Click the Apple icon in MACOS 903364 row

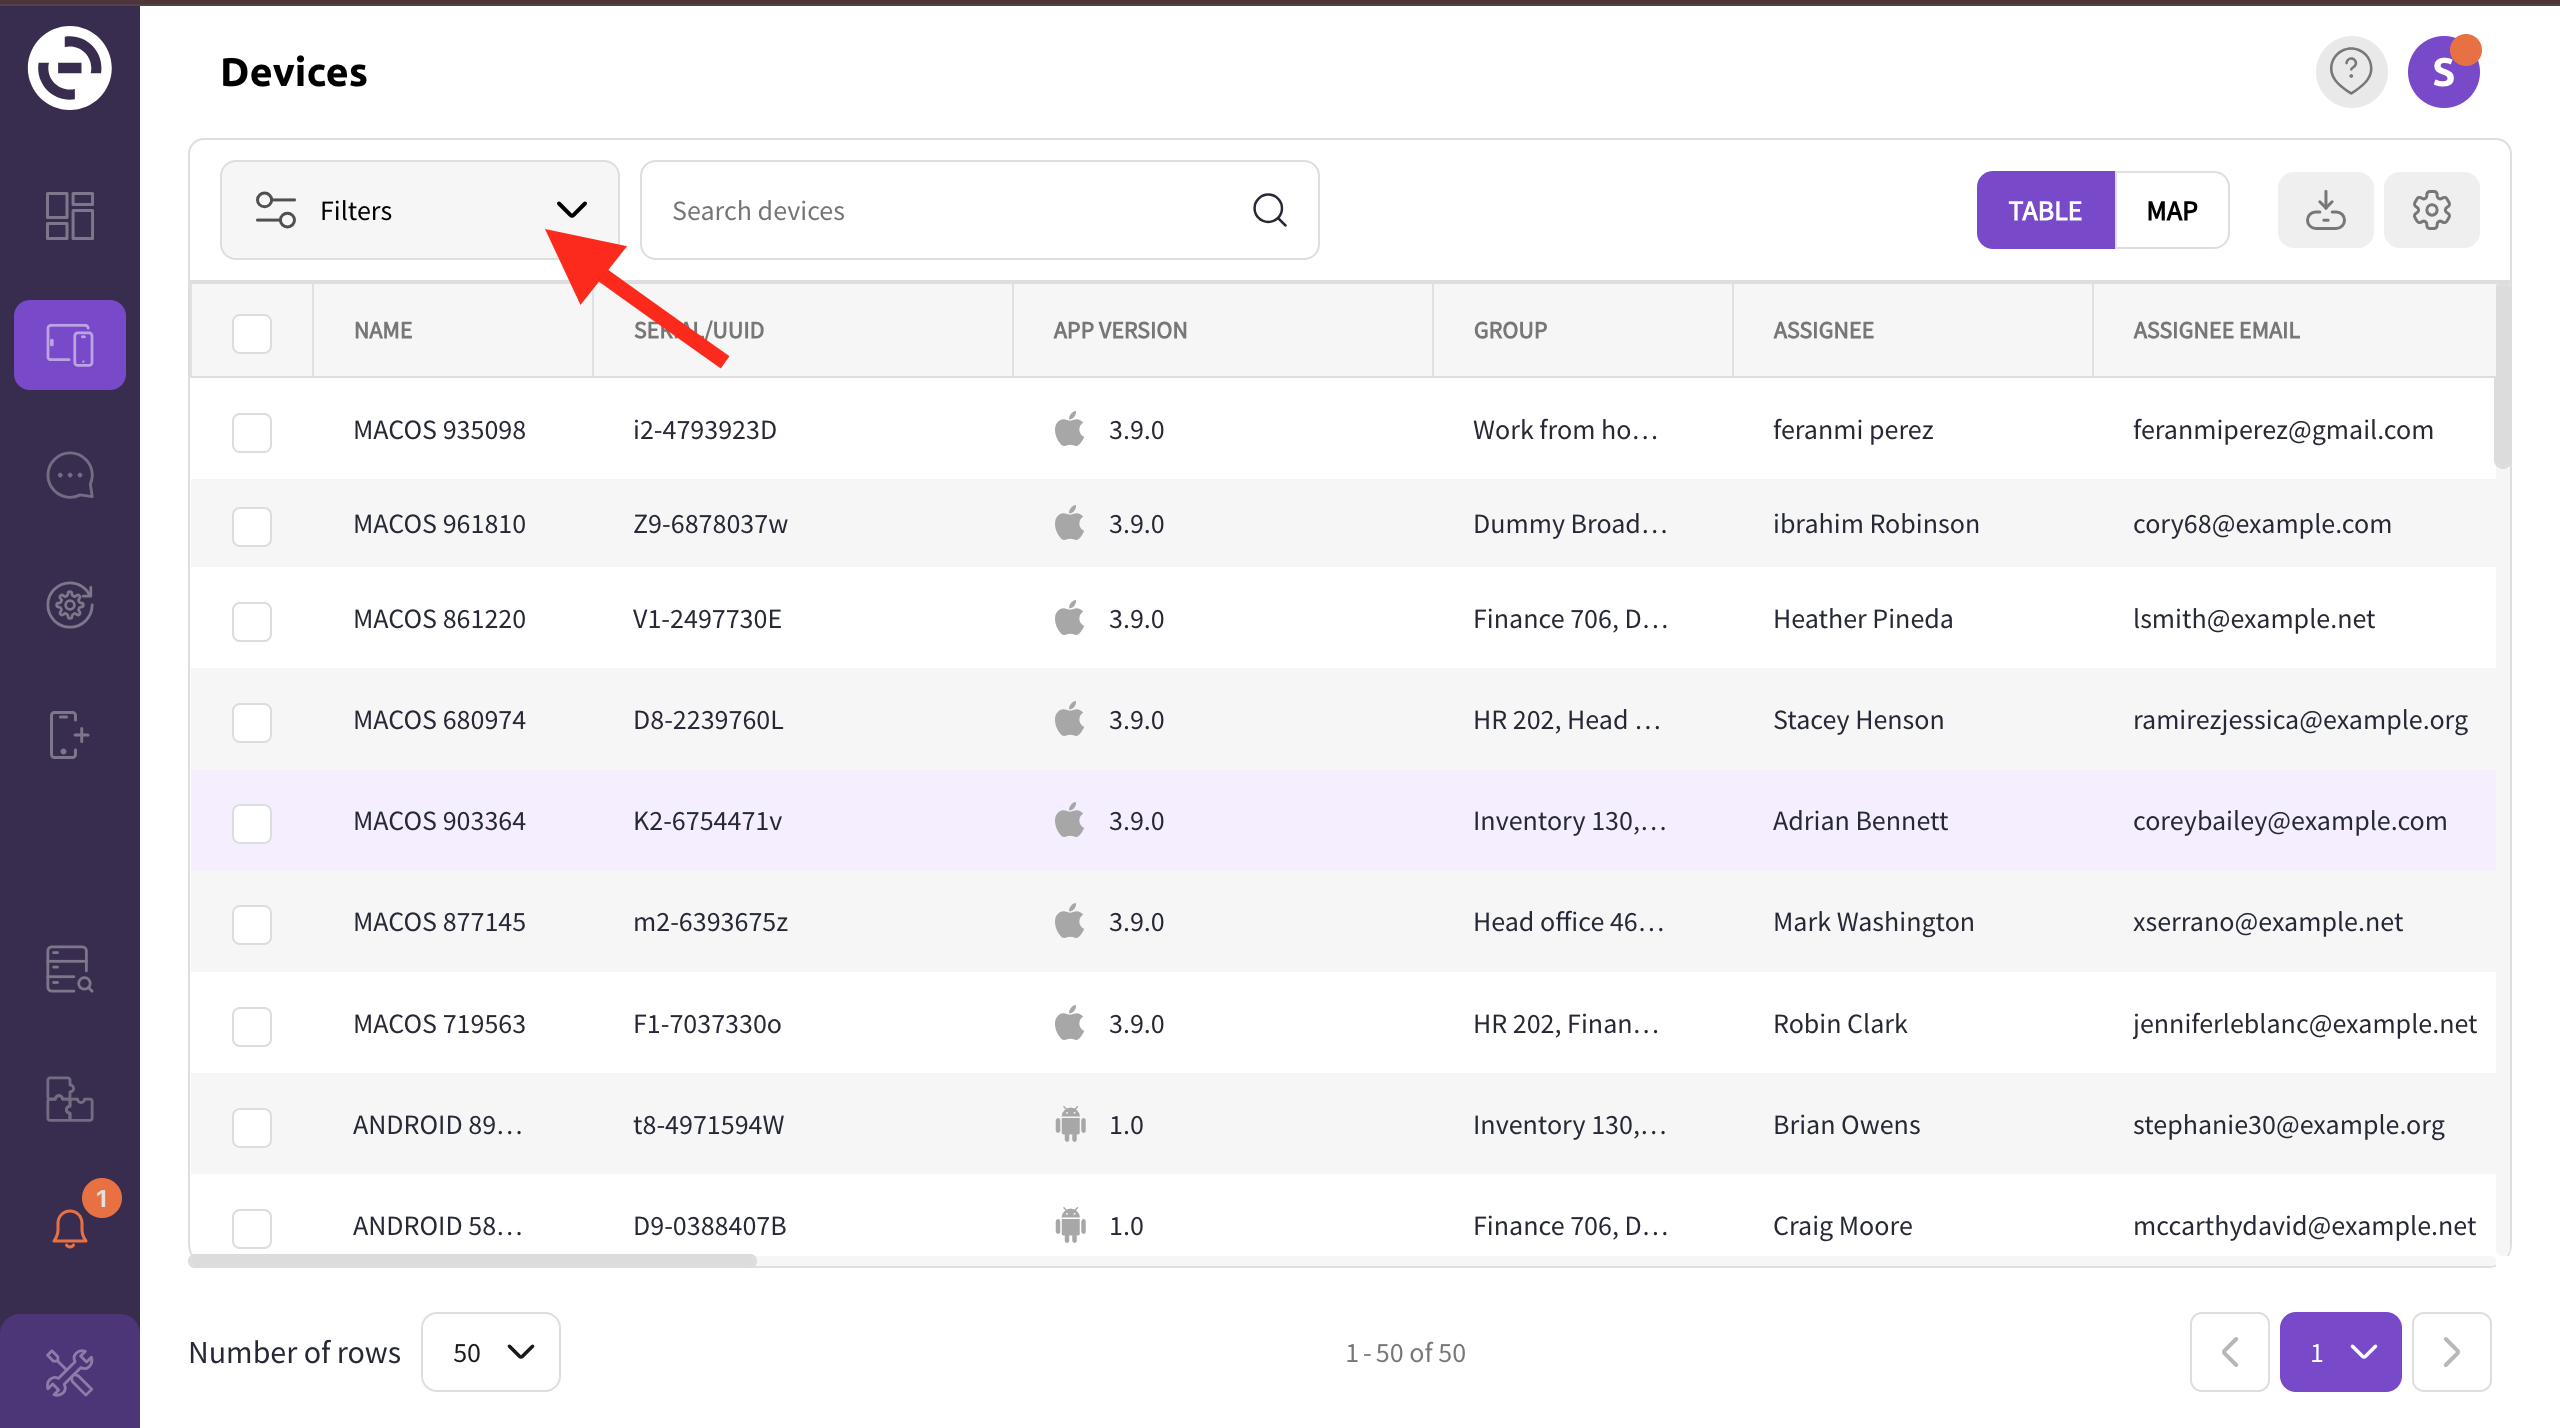point(1069,820)
